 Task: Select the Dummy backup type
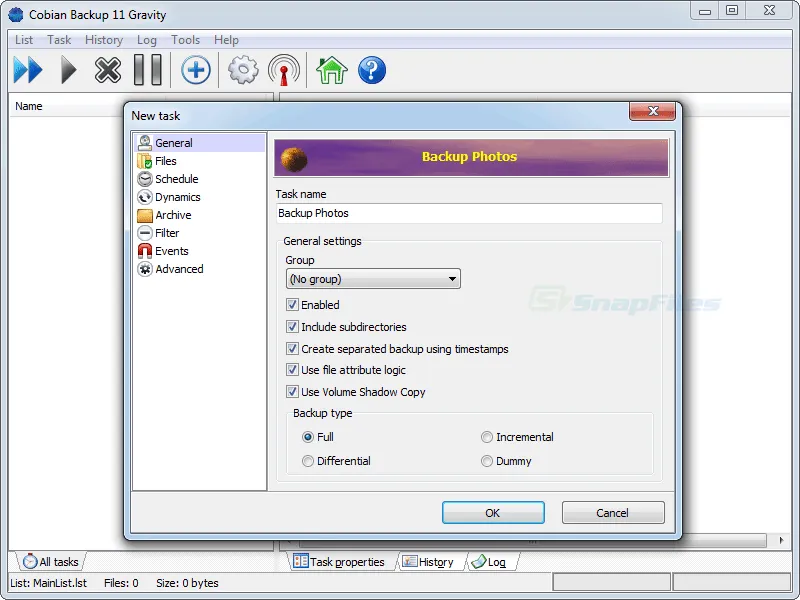pyautogui.click(x=487, y=461)
